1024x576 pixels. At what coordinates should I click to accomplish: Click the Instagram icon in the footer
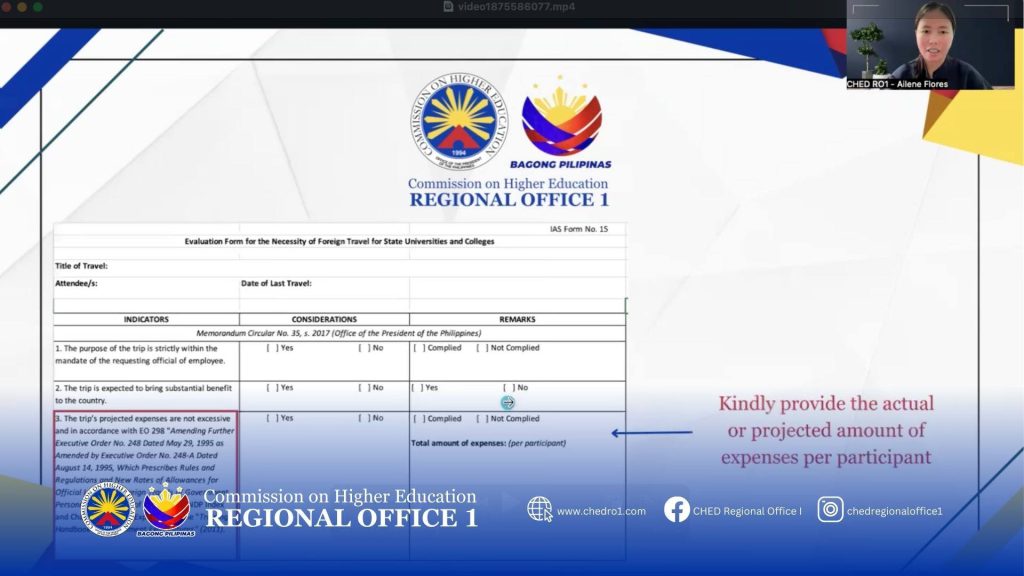tap(830, 509)
